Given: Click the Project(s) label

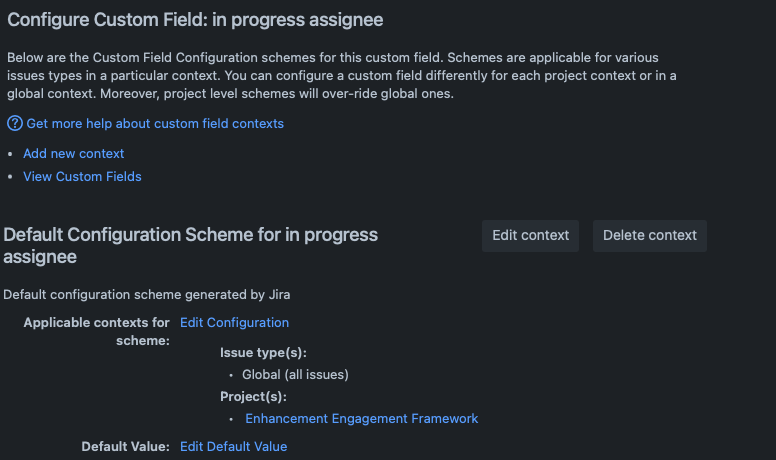Looking at the screenshot, I should tap(253, 397).
